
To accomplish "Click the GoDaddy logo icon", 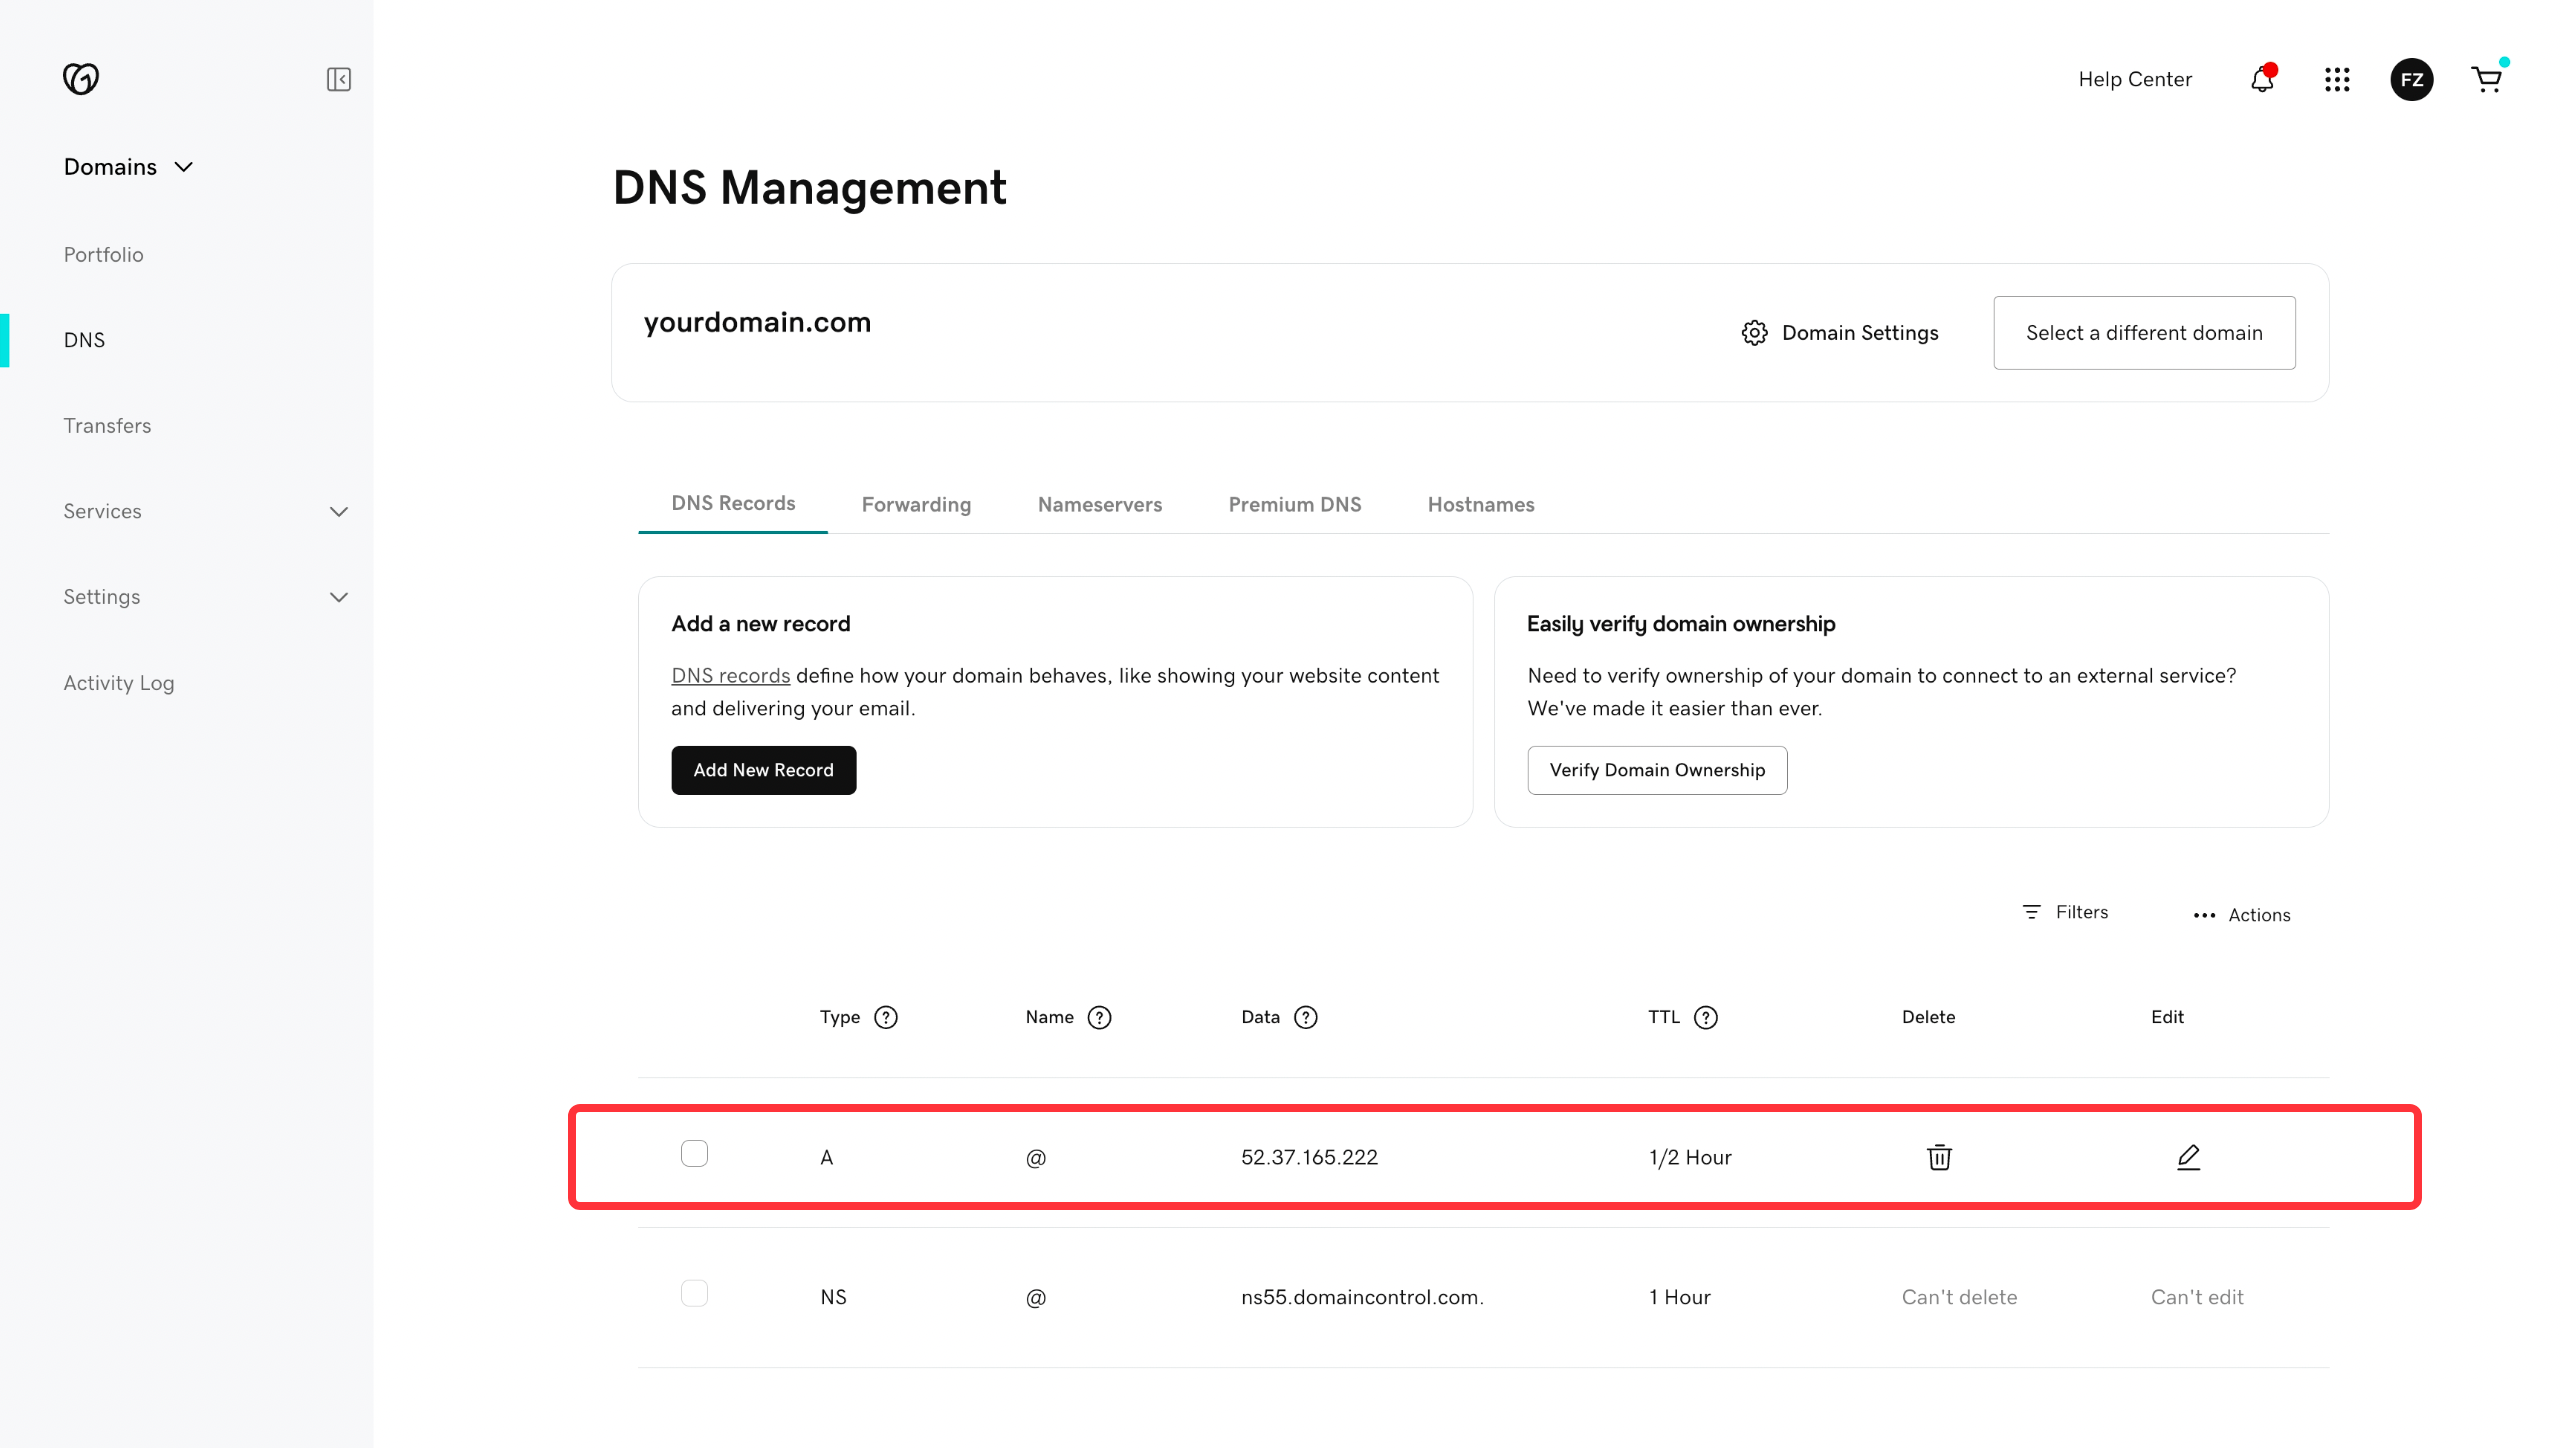I will coord(81,78).
